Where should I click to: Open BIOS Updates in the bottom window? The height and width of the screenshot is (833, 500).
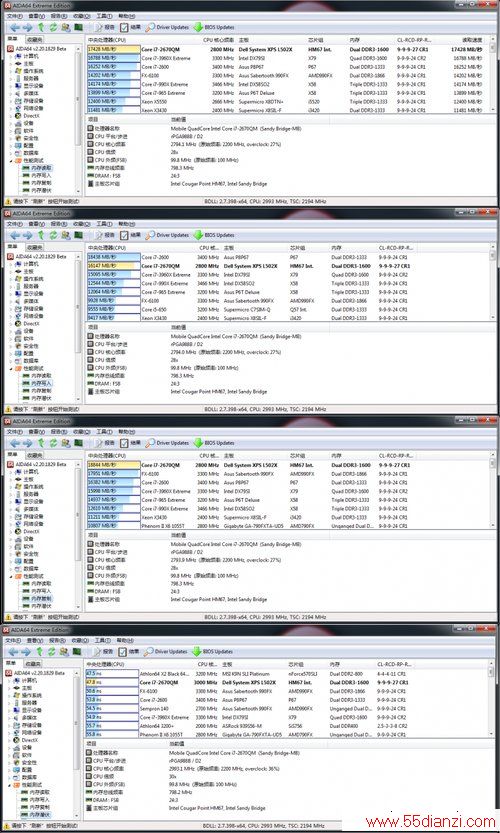(213, 651)
